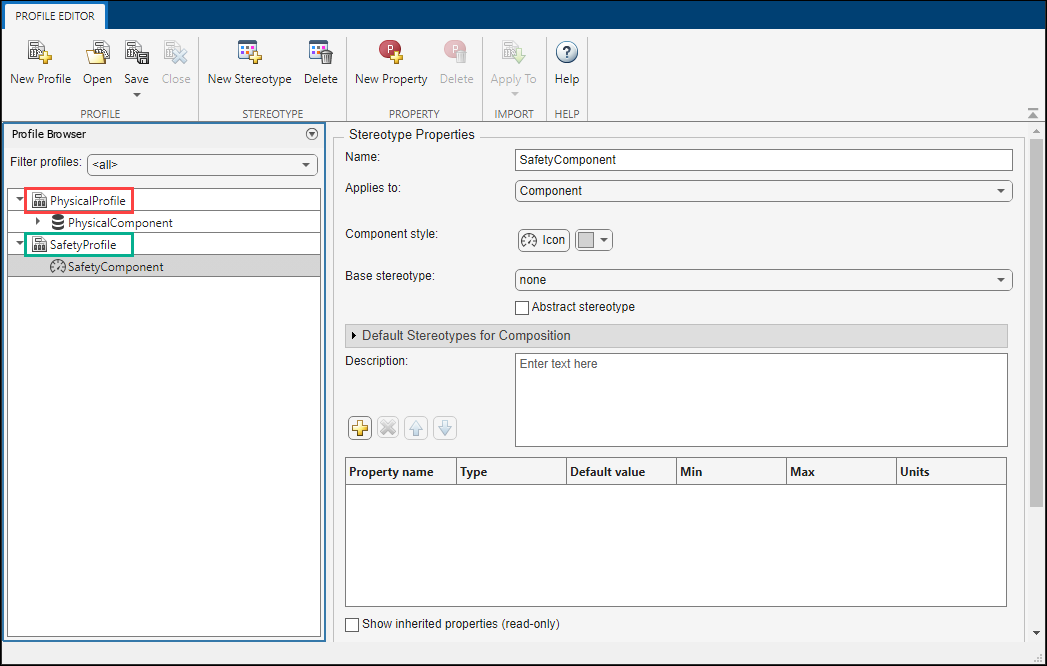The image size is (1047, 666).
Task: Open the filter profiles dropdown
Action: [x=307, y=164]
